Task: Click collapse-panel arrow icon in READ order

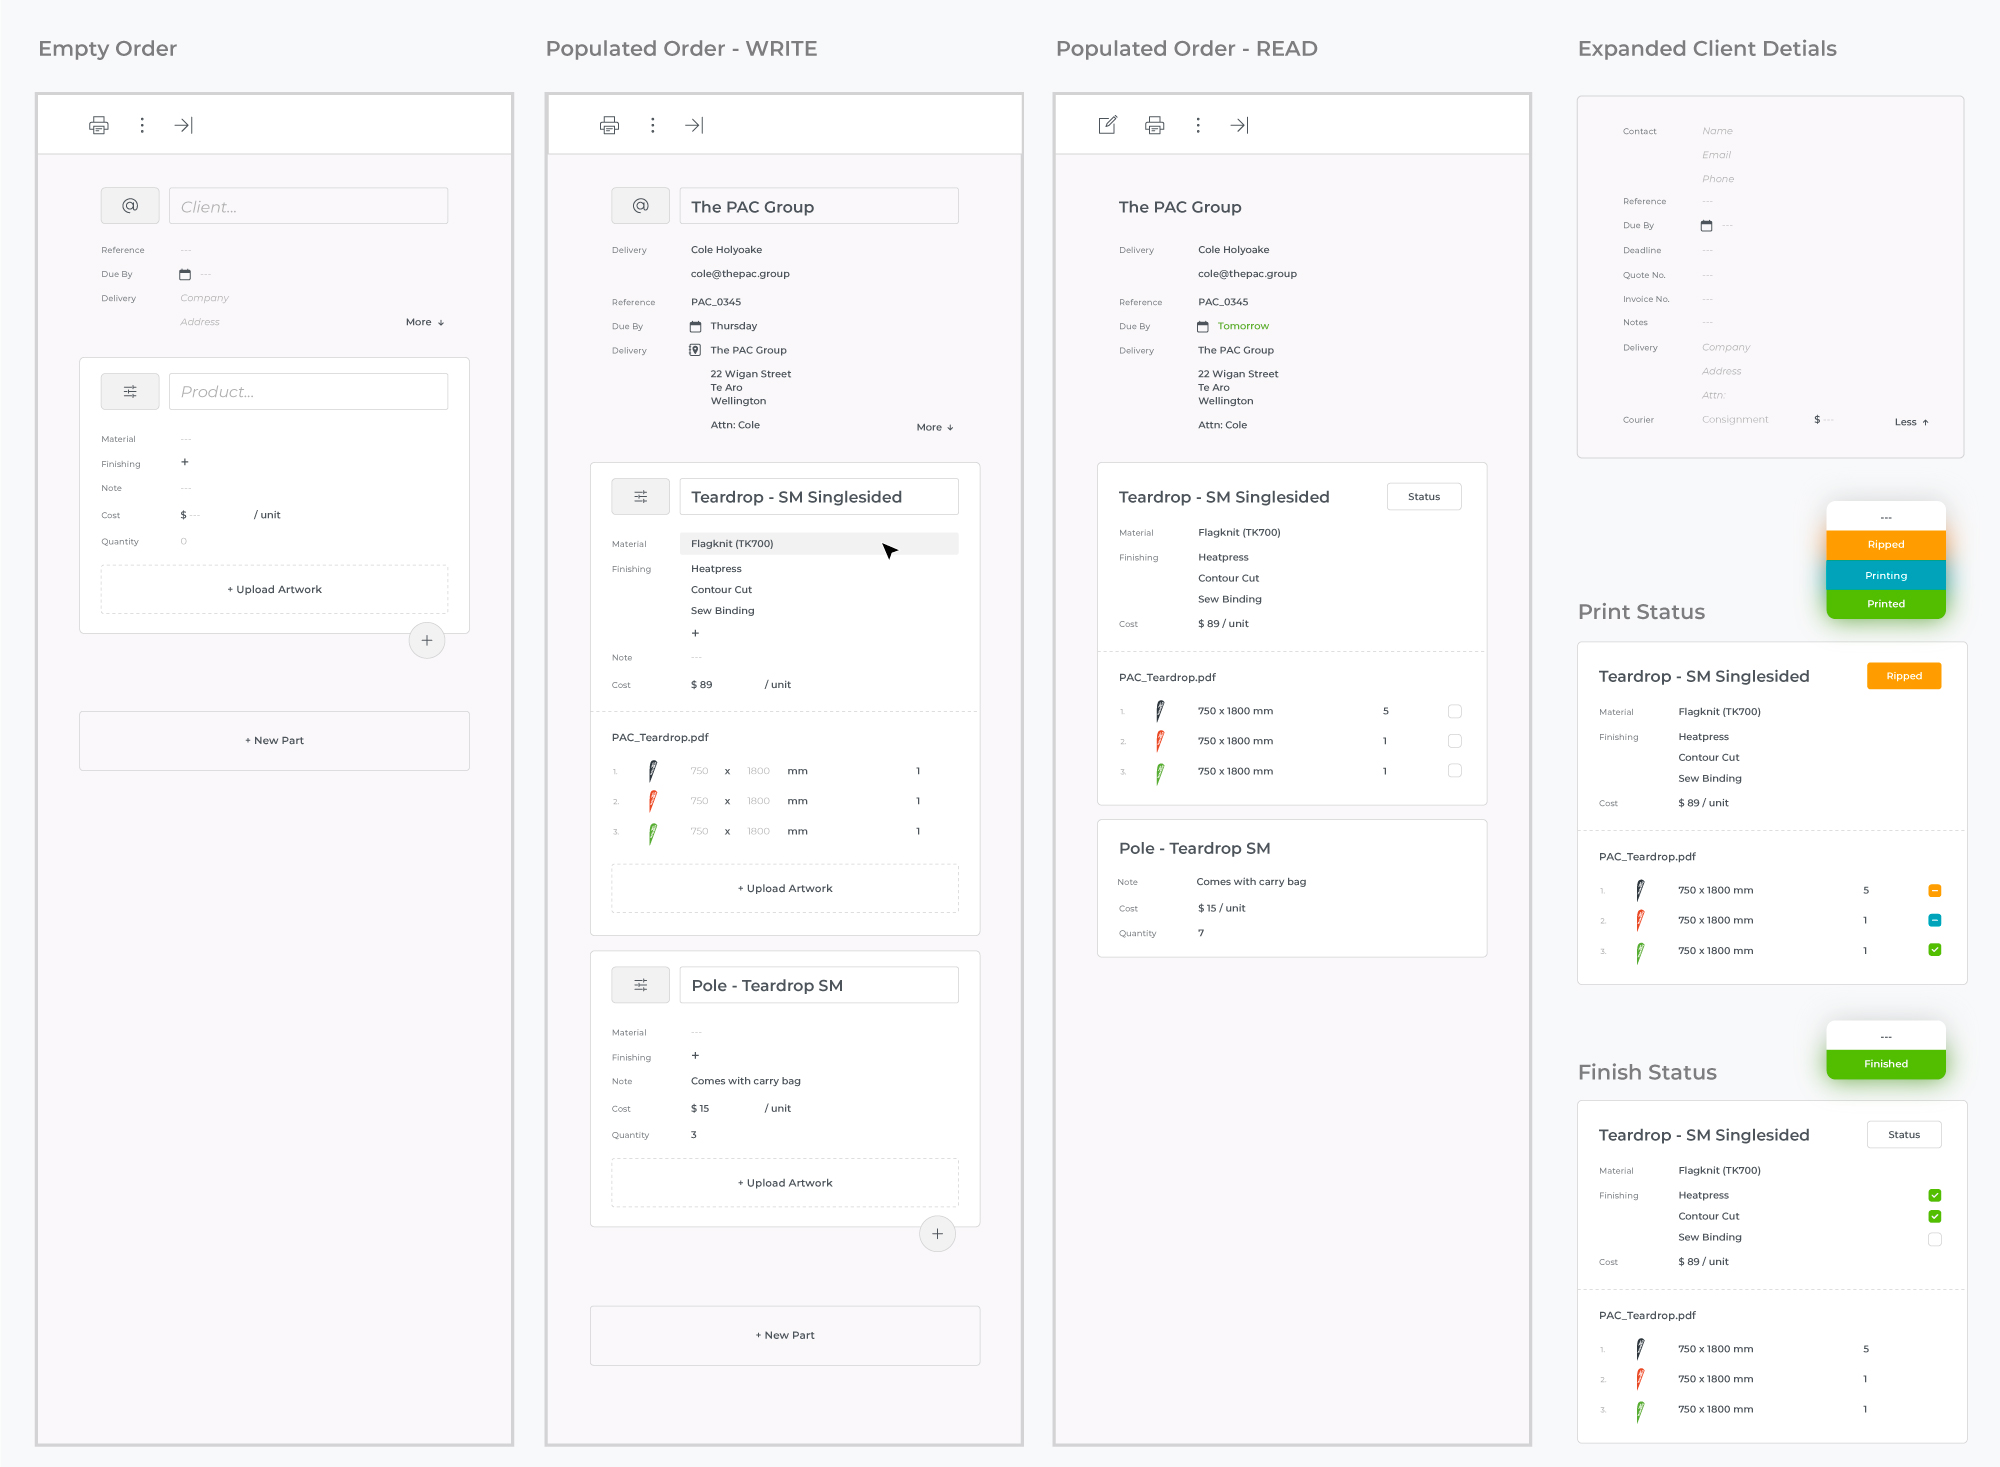Action: tap(1239, 125)
